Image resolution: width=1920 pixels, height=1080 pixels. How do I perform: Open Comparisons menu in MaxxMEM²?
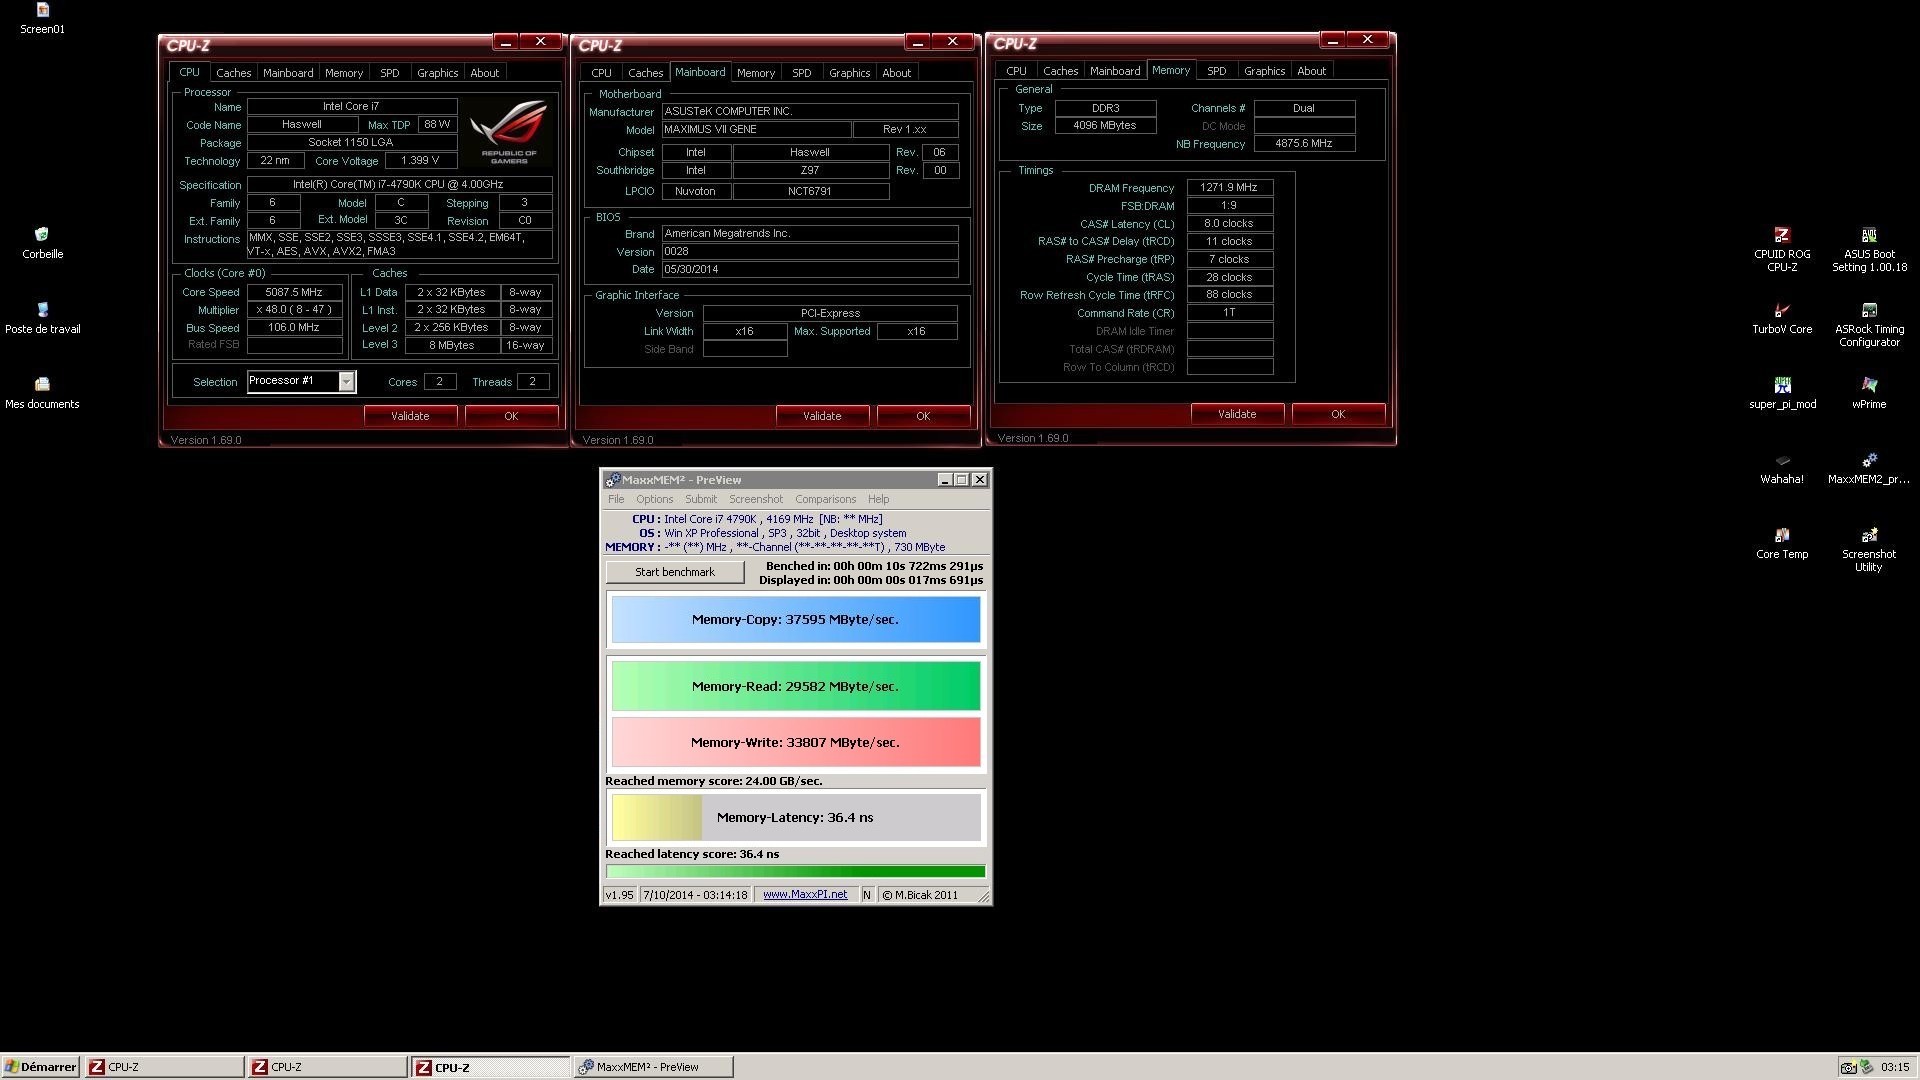[x=825, y=499]
